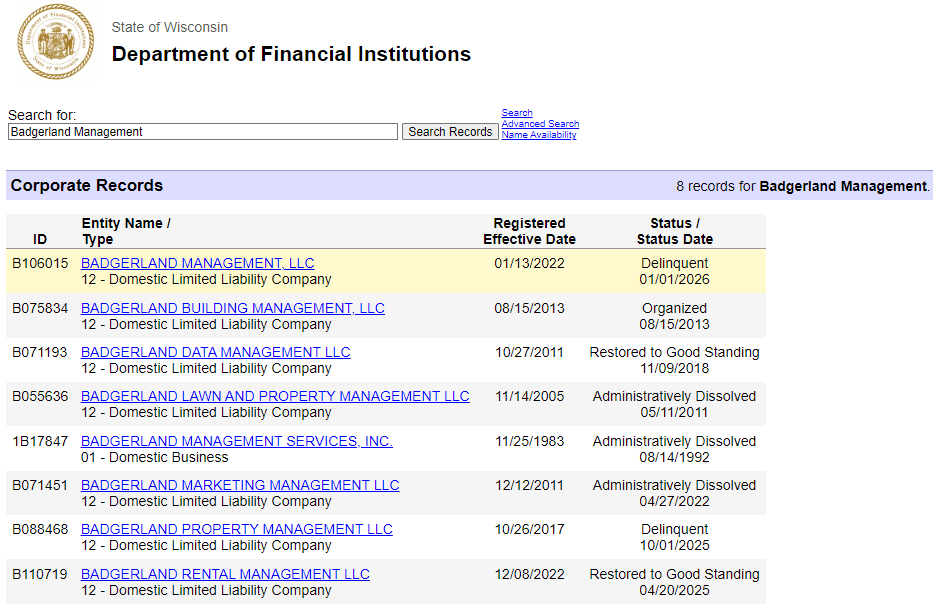The width and height of the screenshot is (933, 615).
Task: Click the Search for text field
Action: (203, 131)
